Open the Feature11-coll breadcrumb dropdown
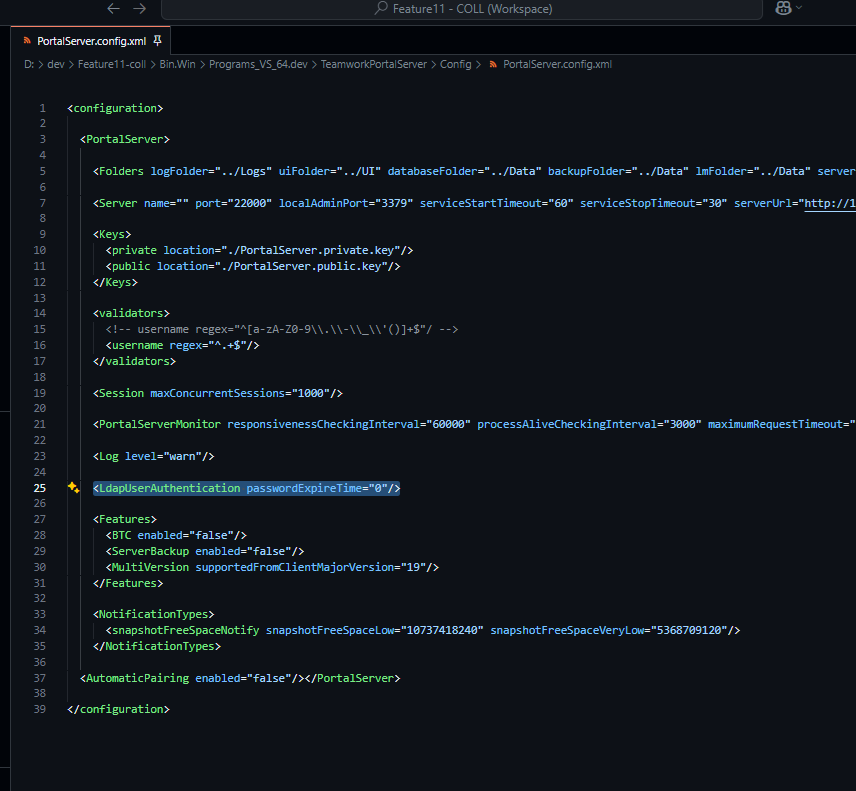The image size is (856, 791). pyautogui.click(x=111, y=64)
